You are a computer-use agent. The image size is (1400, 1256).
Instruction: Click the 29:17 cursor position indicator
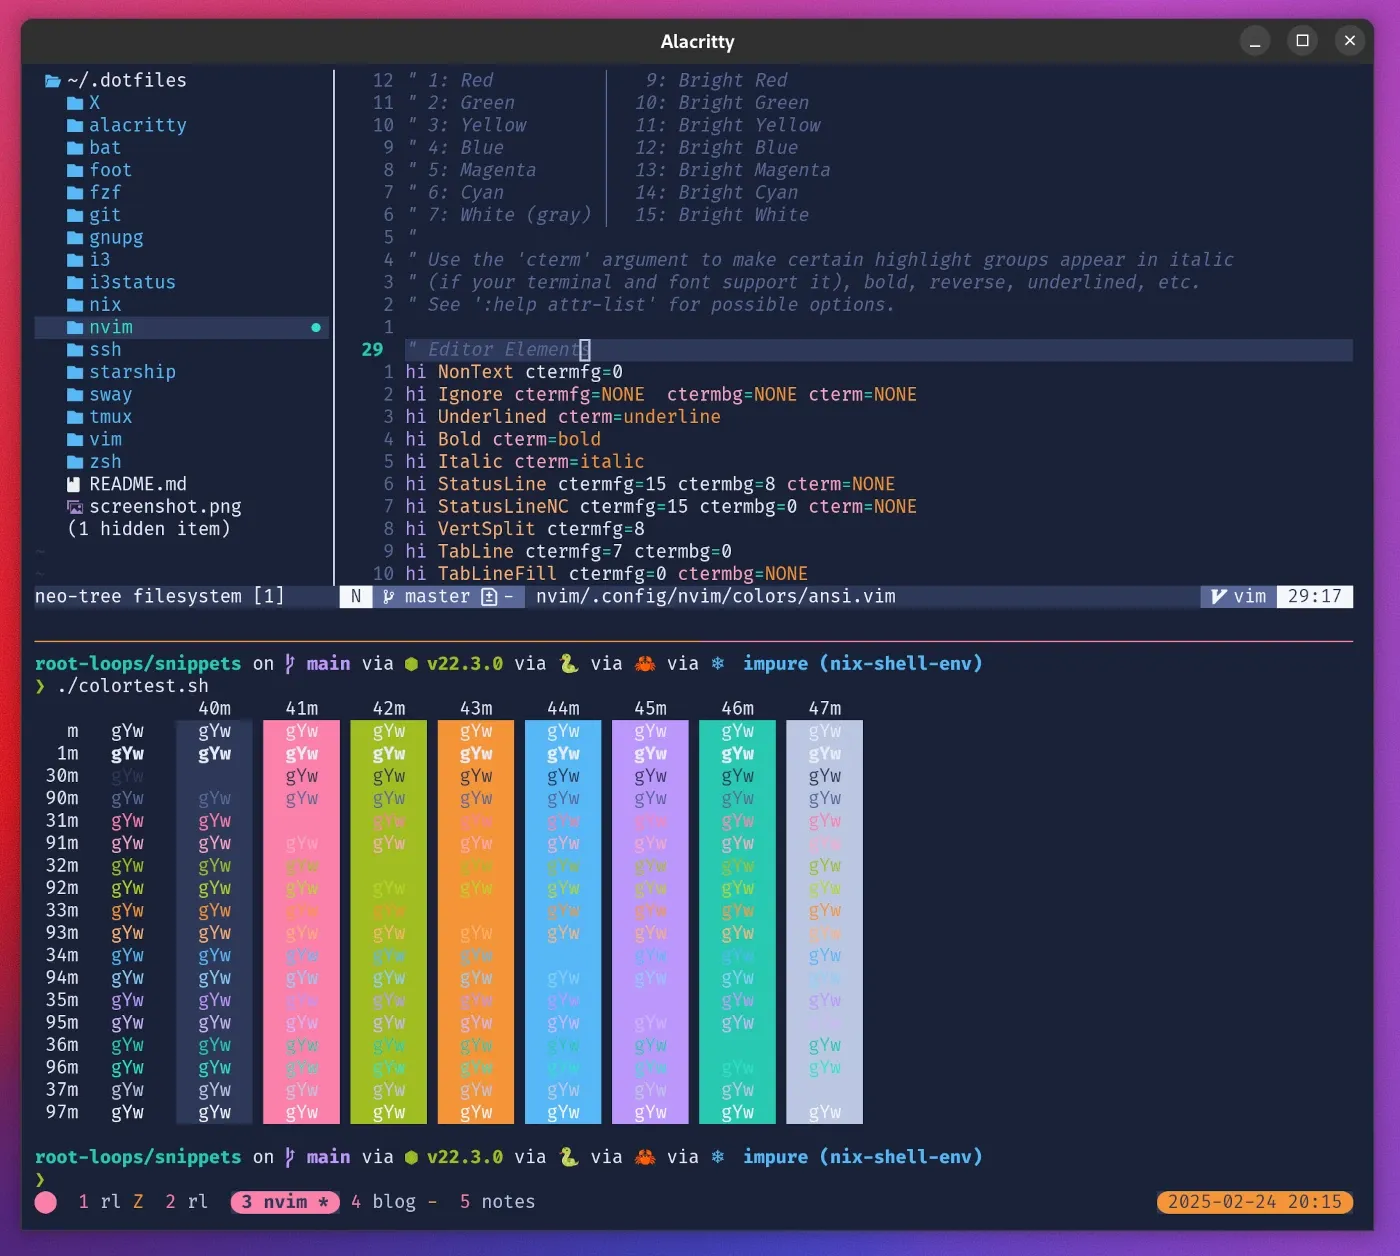coord(1314,597)
